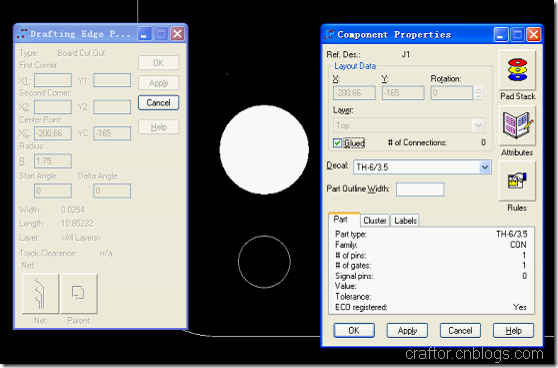Click Component Properties title bar app icon
Screen dimensions: 558x368
(330, 35)
